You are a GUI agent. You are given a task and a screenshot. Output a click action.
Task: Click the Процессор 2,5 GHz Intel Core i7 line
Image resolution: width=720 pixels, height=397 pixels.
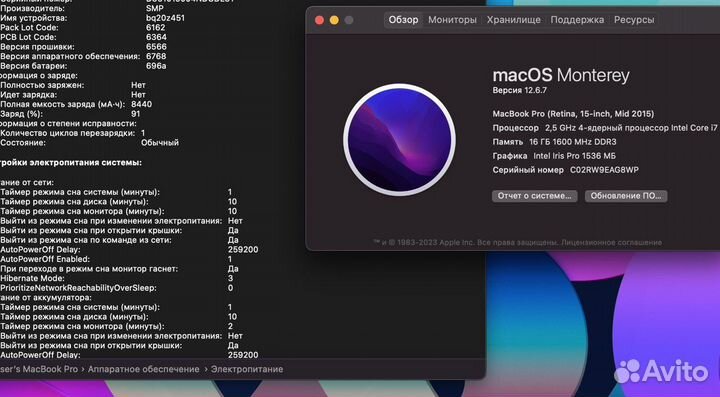pos(605,128)
